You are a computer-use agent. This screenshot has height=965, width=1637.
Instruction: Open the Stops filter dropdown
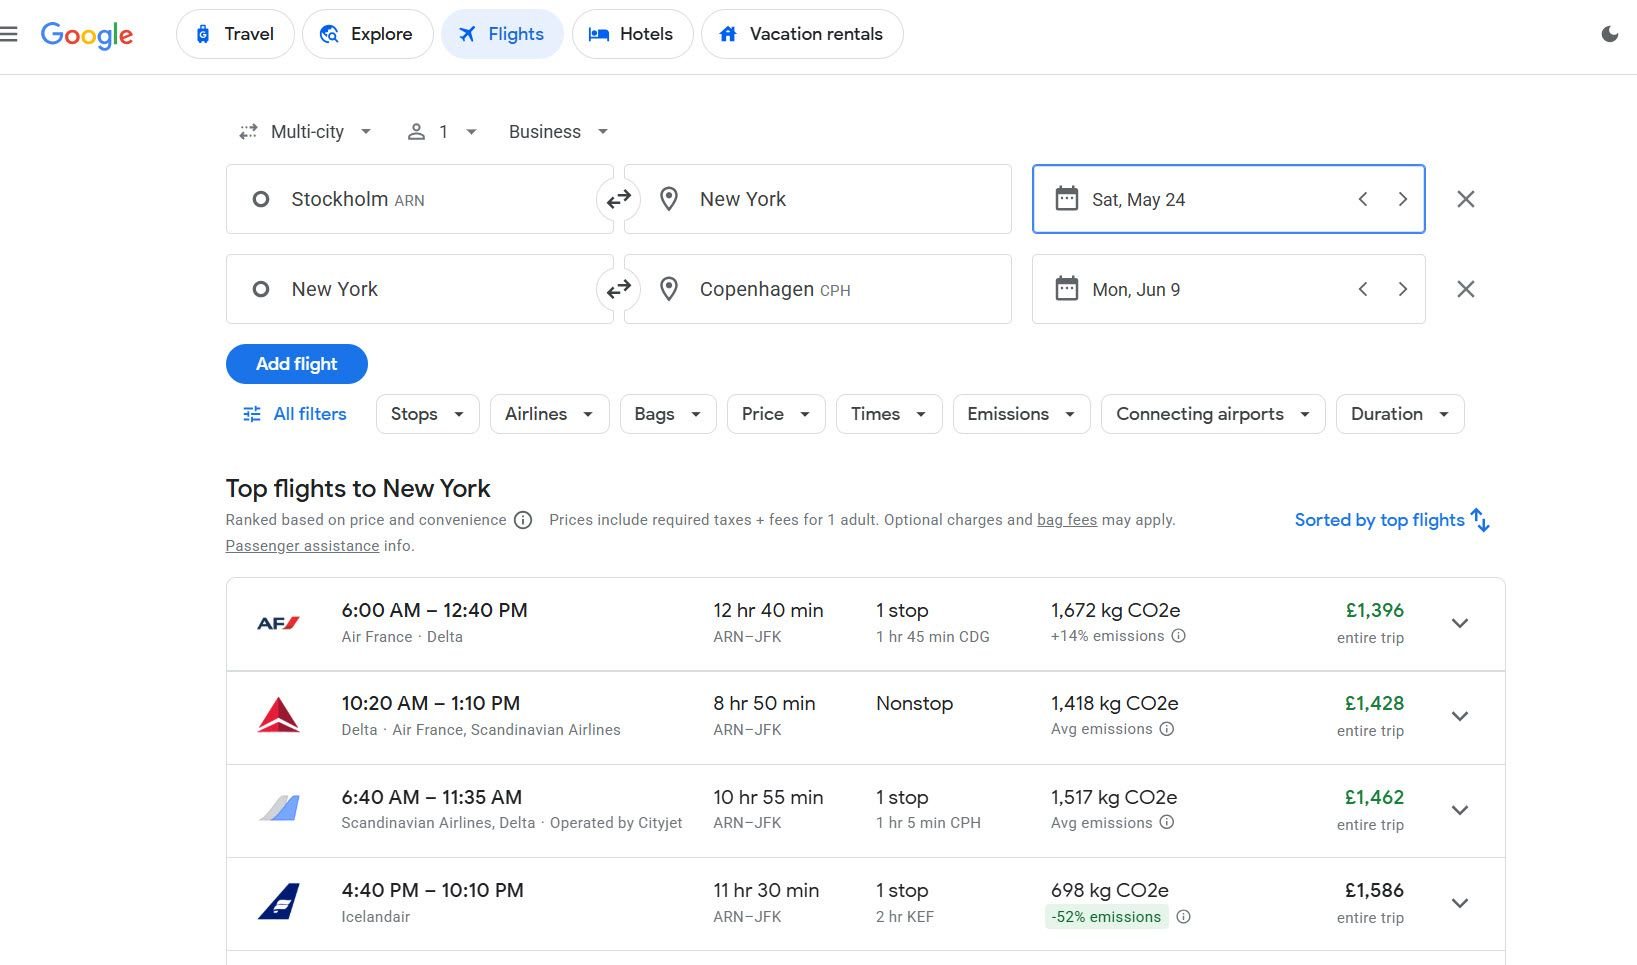click(427, 414)
